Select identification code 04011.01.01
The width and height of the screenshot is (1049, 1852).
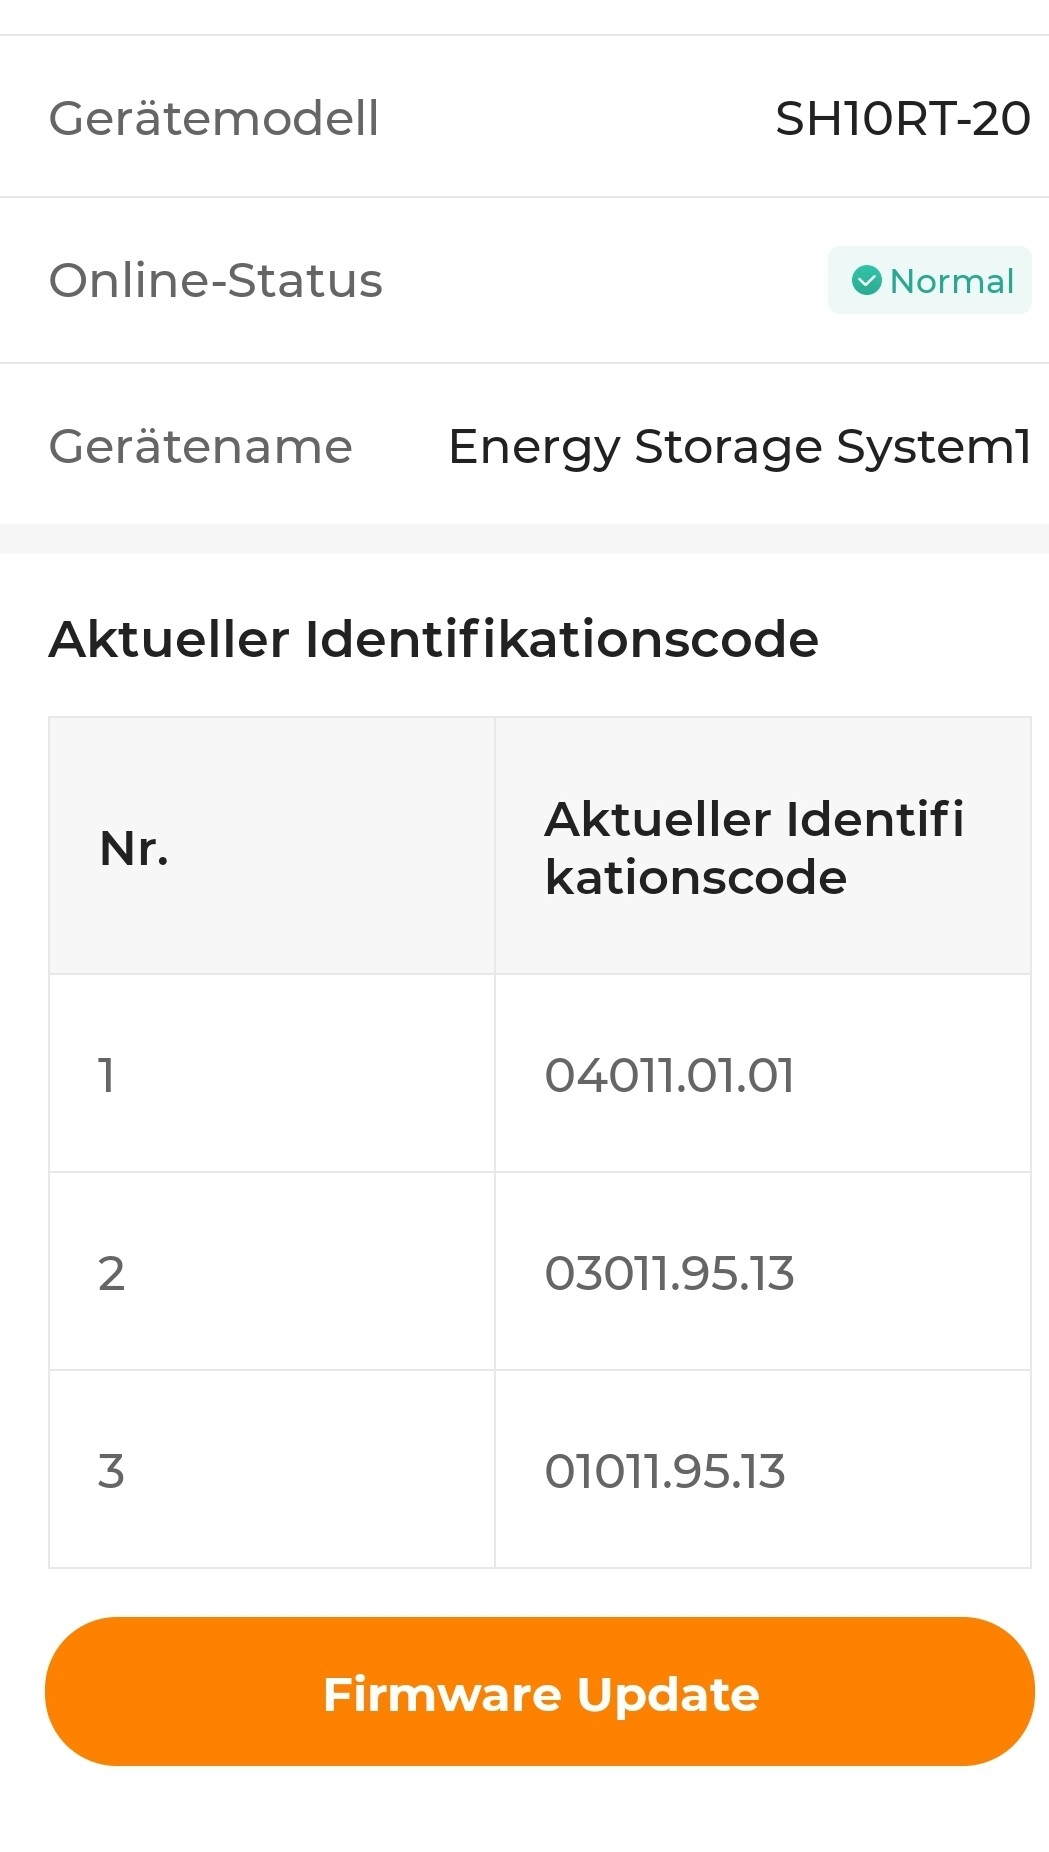pos(669,1076)
